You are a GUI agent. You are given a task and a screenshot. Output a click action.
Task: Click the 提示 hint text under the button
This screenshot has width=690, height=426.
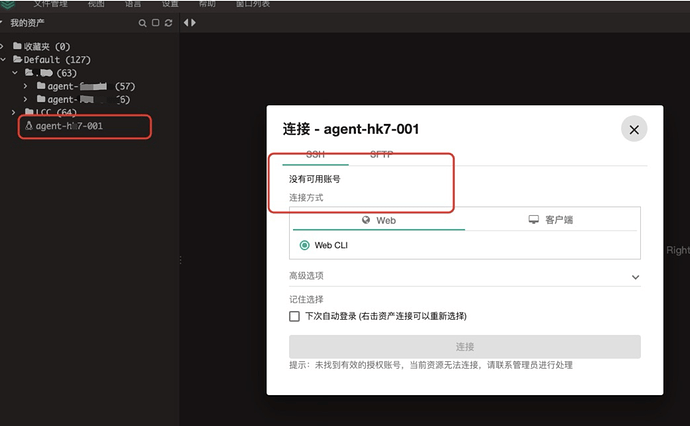coord(431,365)
